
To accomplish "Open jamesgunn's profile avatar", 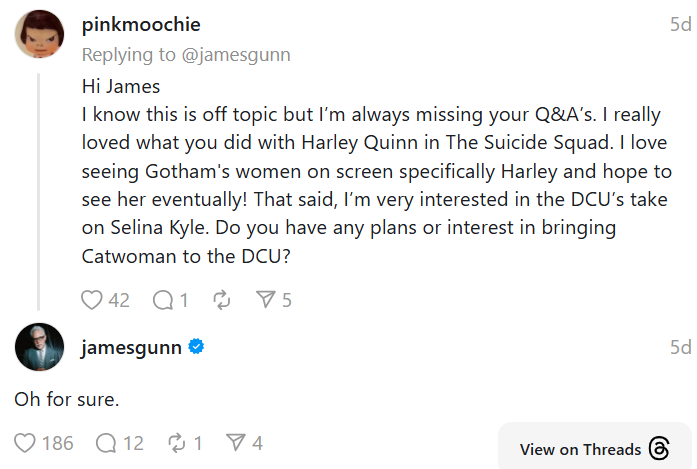I will tap(39, 348).
